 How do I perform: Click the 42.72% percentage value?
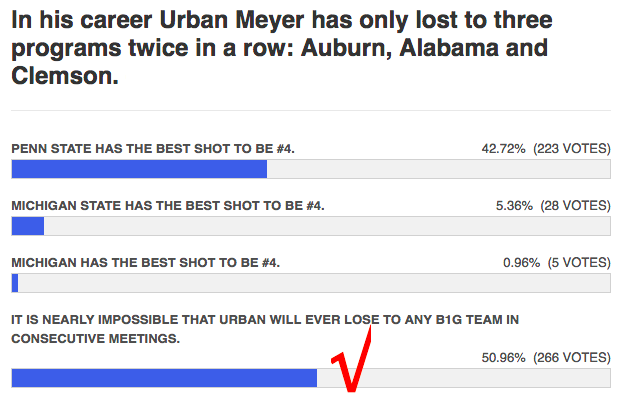tap(504, 149)
